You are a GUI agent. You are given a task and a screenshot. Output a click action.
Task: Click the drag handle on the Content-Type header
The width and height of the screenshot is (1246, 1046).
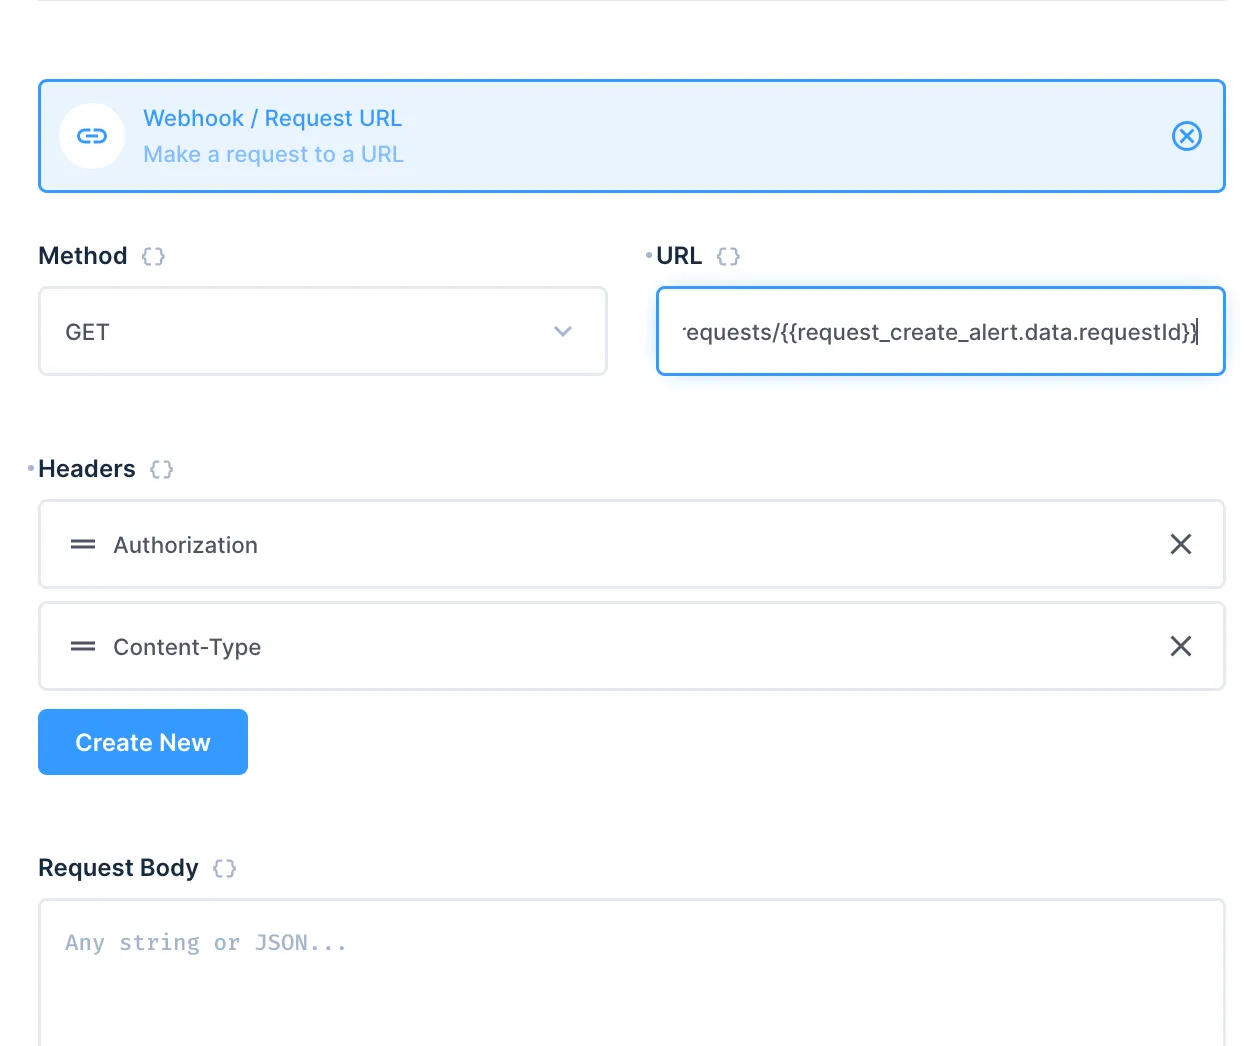(82, 647)
